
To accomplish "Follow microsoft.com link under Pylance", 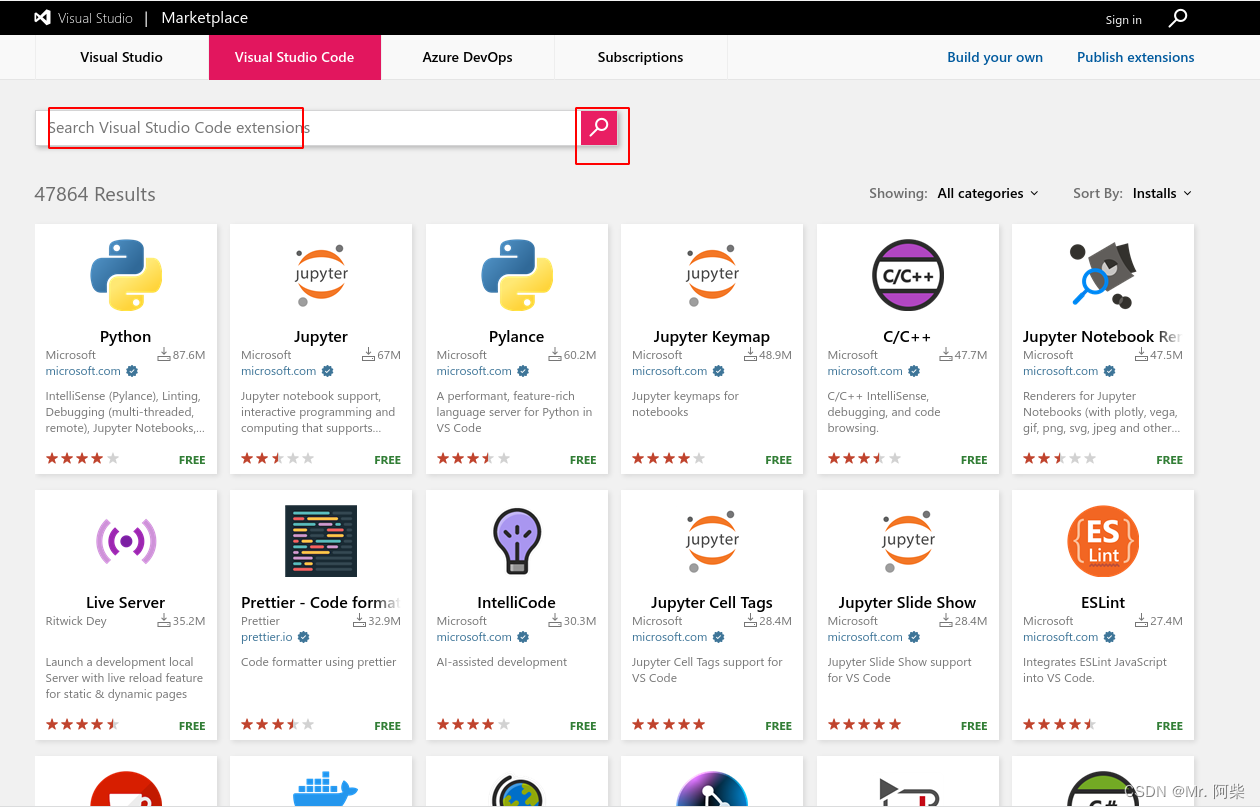I will click(474, 371).
